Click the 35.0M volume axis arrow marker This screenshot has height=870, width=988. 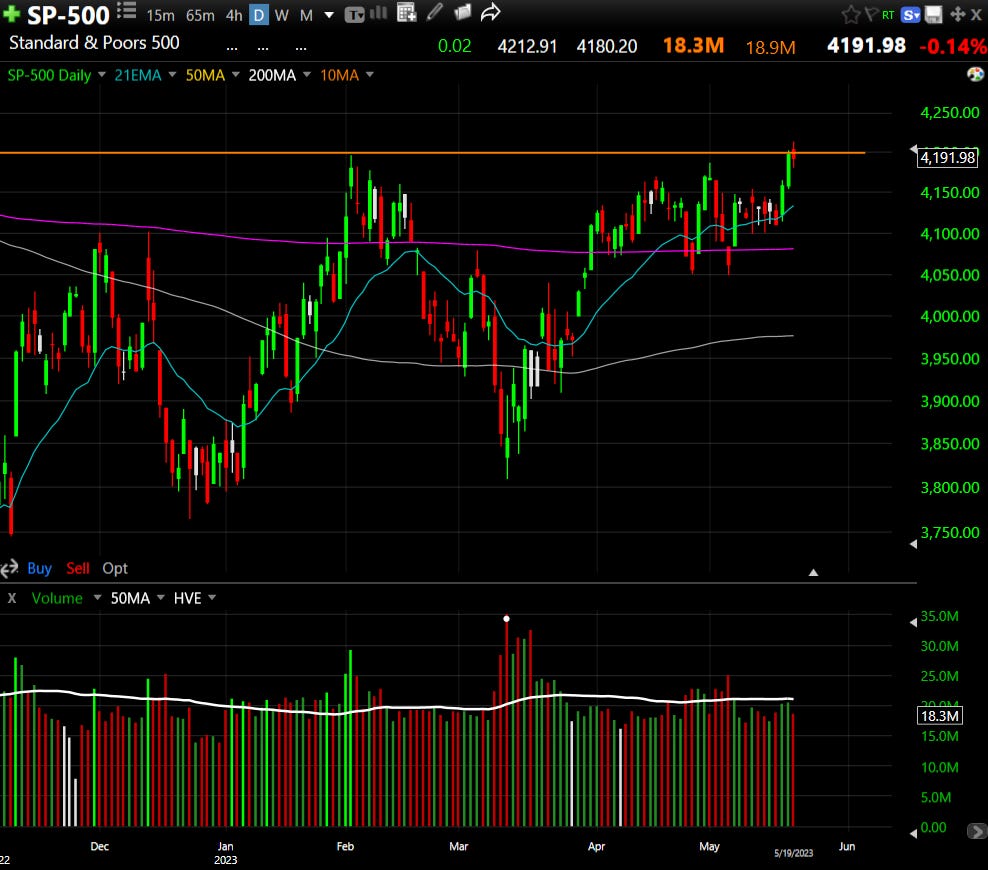913,622
